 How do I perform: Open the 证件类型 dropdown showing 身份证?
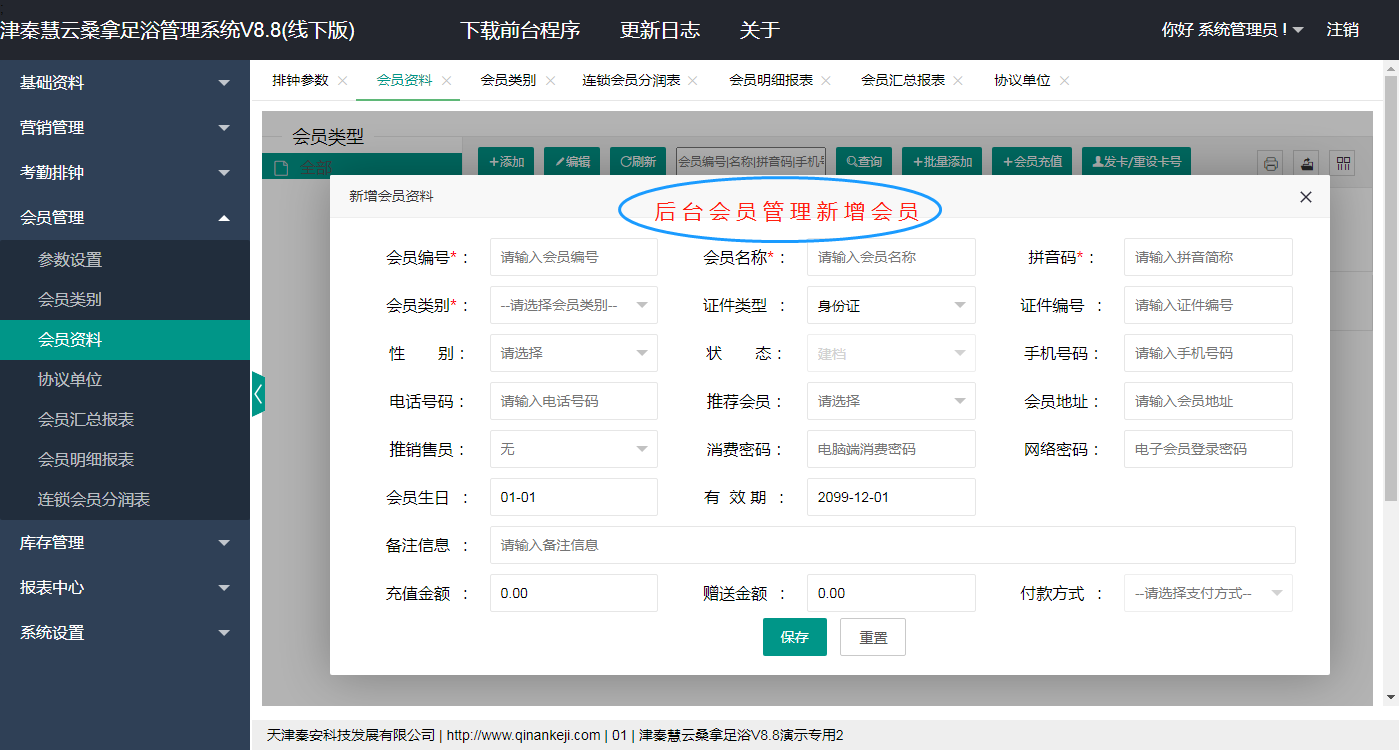pos(890,305)
